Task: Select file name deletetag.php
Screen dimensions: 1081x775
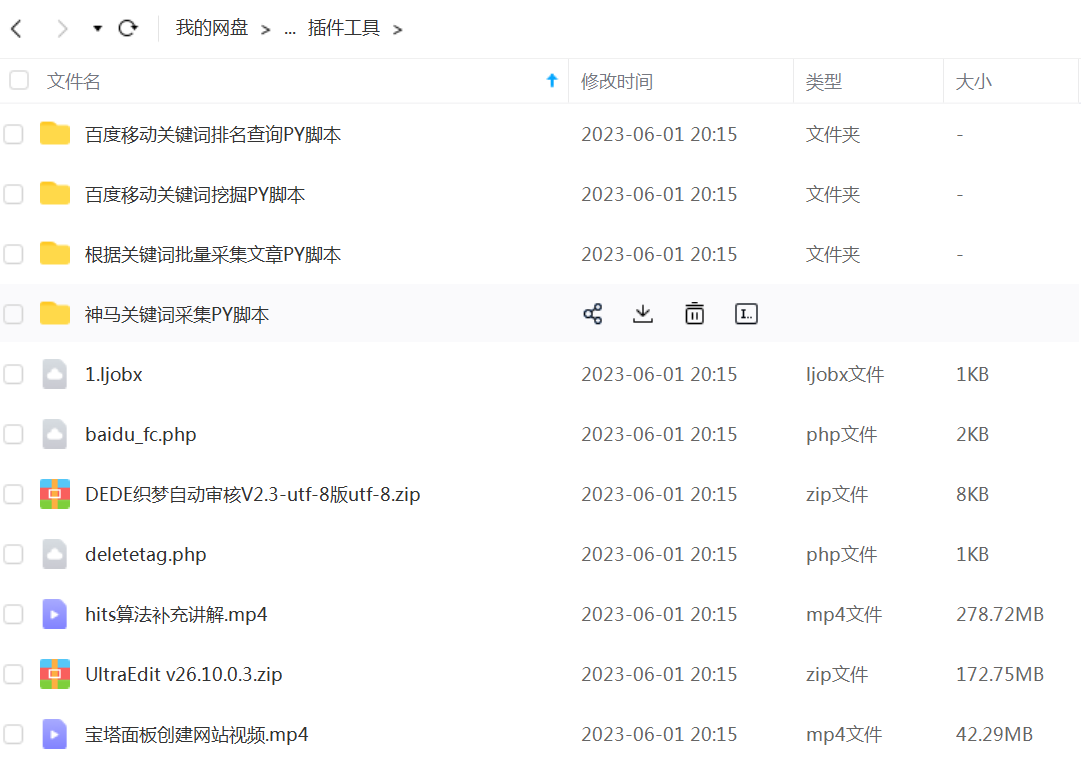Action: [x=145, y=555]
